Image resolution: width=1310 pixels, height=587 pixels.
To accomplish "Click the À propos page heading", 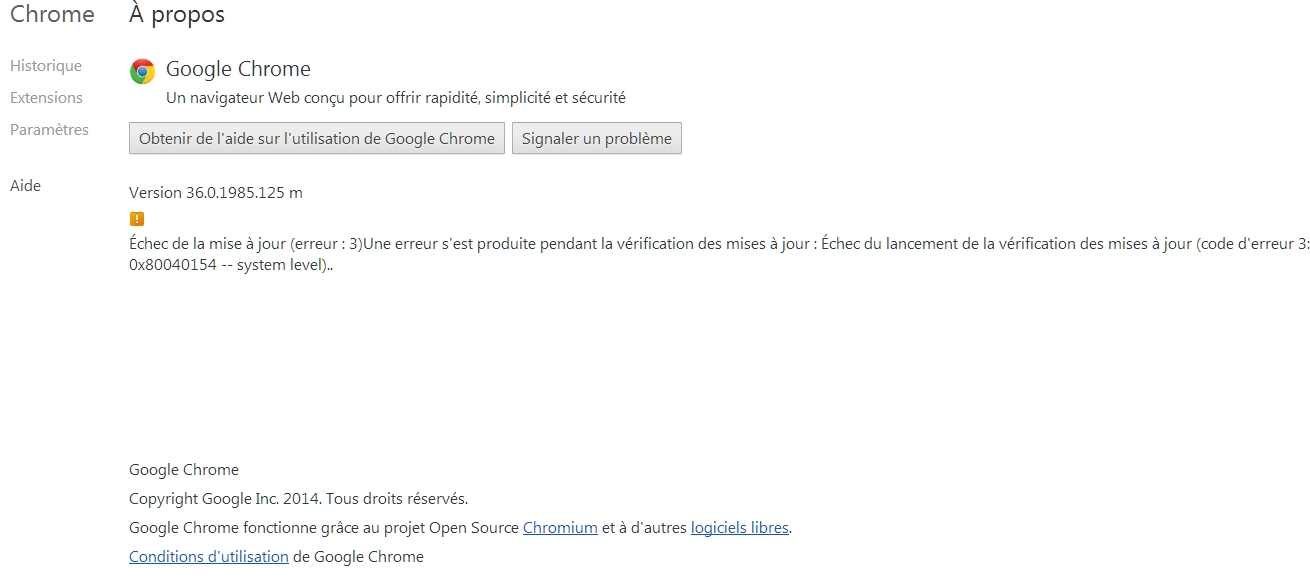I will tap(177, 15).
